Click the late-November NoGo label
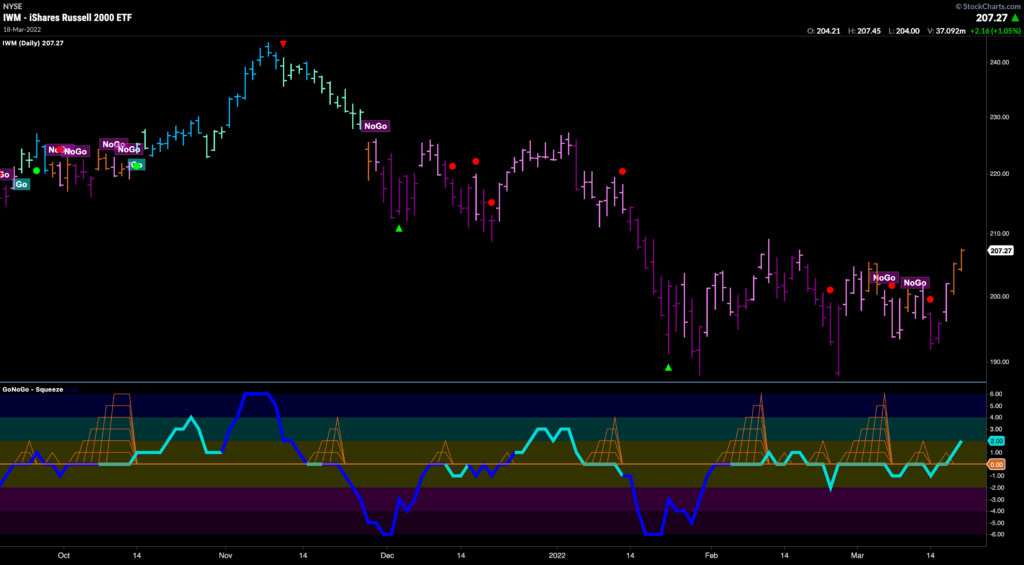Screen dimensions: 1024x565 coord(376,126)
